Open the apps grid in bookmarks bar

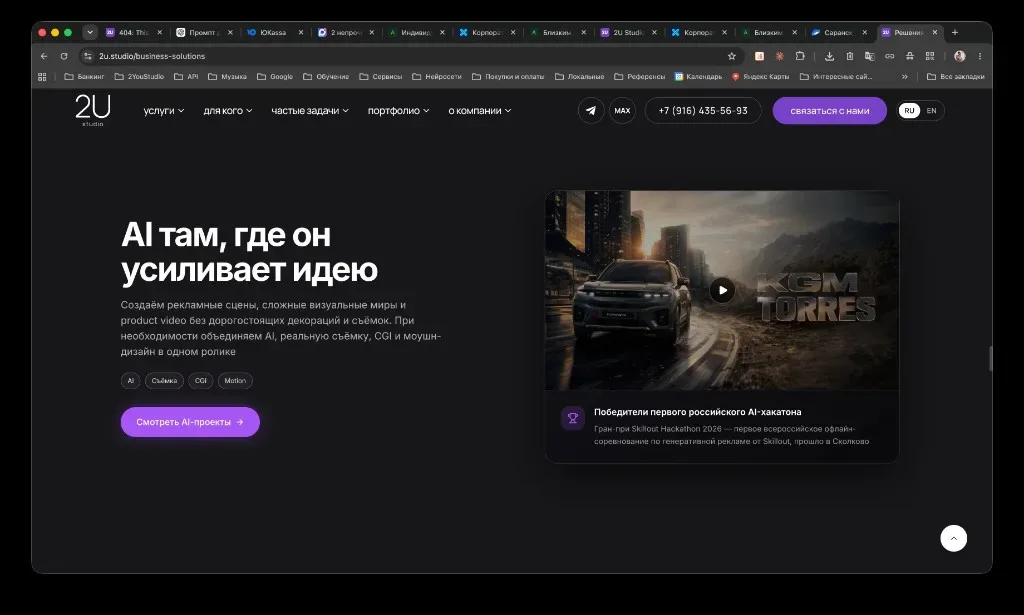pos(42,76)
